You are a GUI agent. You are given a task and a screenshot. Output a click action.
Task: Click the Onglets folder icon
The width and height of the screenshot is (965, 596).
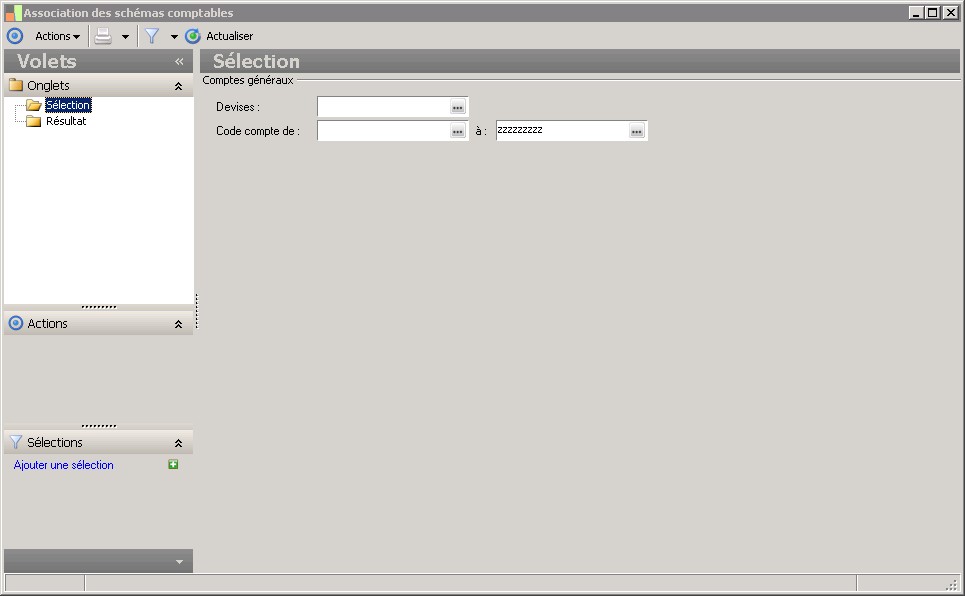point(16,85)
